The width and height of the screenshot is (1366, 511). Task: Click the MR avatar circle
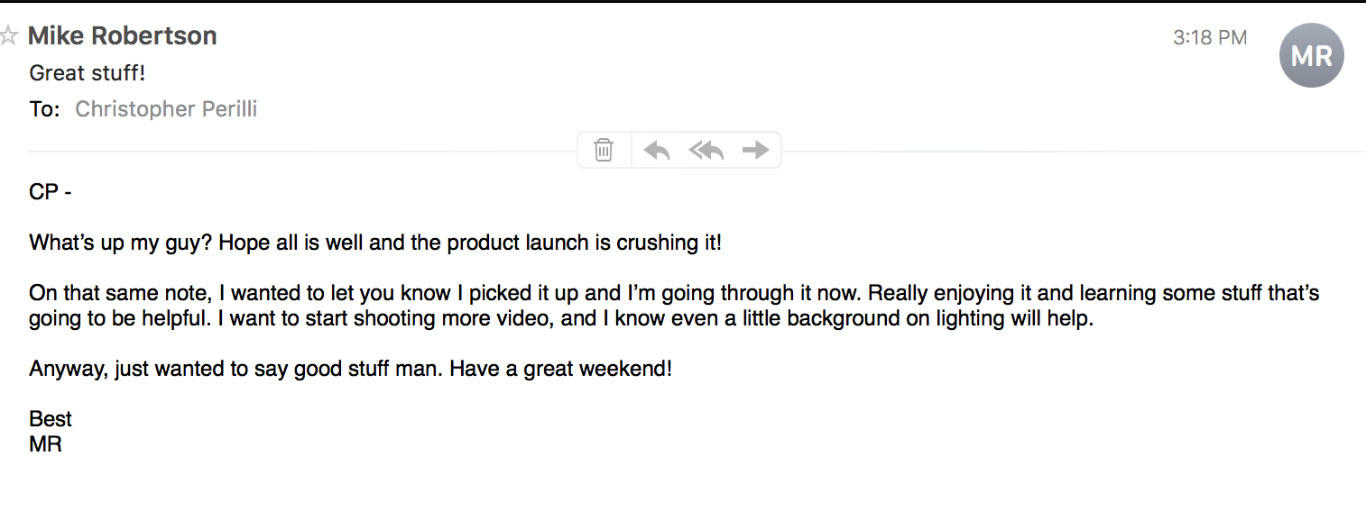coord(1311,56)
